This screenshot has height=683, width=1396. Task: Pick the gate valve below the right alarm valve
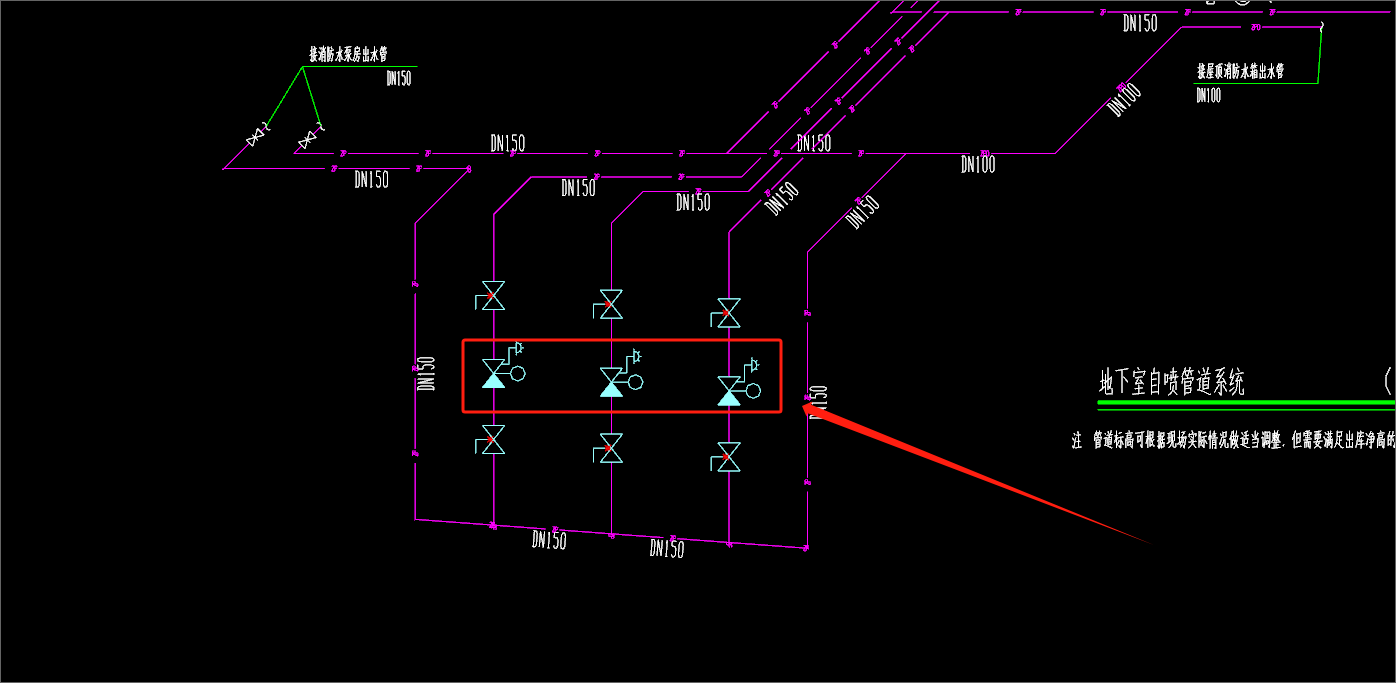pos(728,457)
